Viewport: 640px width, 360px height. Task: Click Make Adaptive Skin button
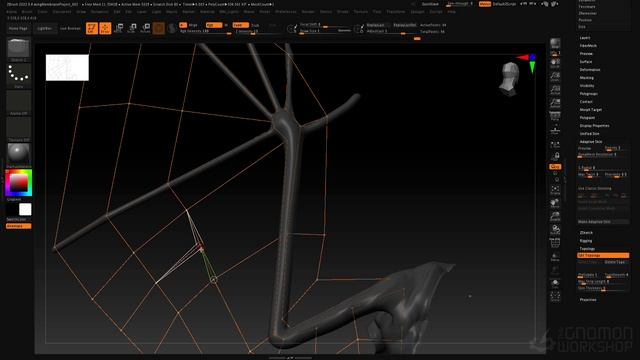coord(603,222)
